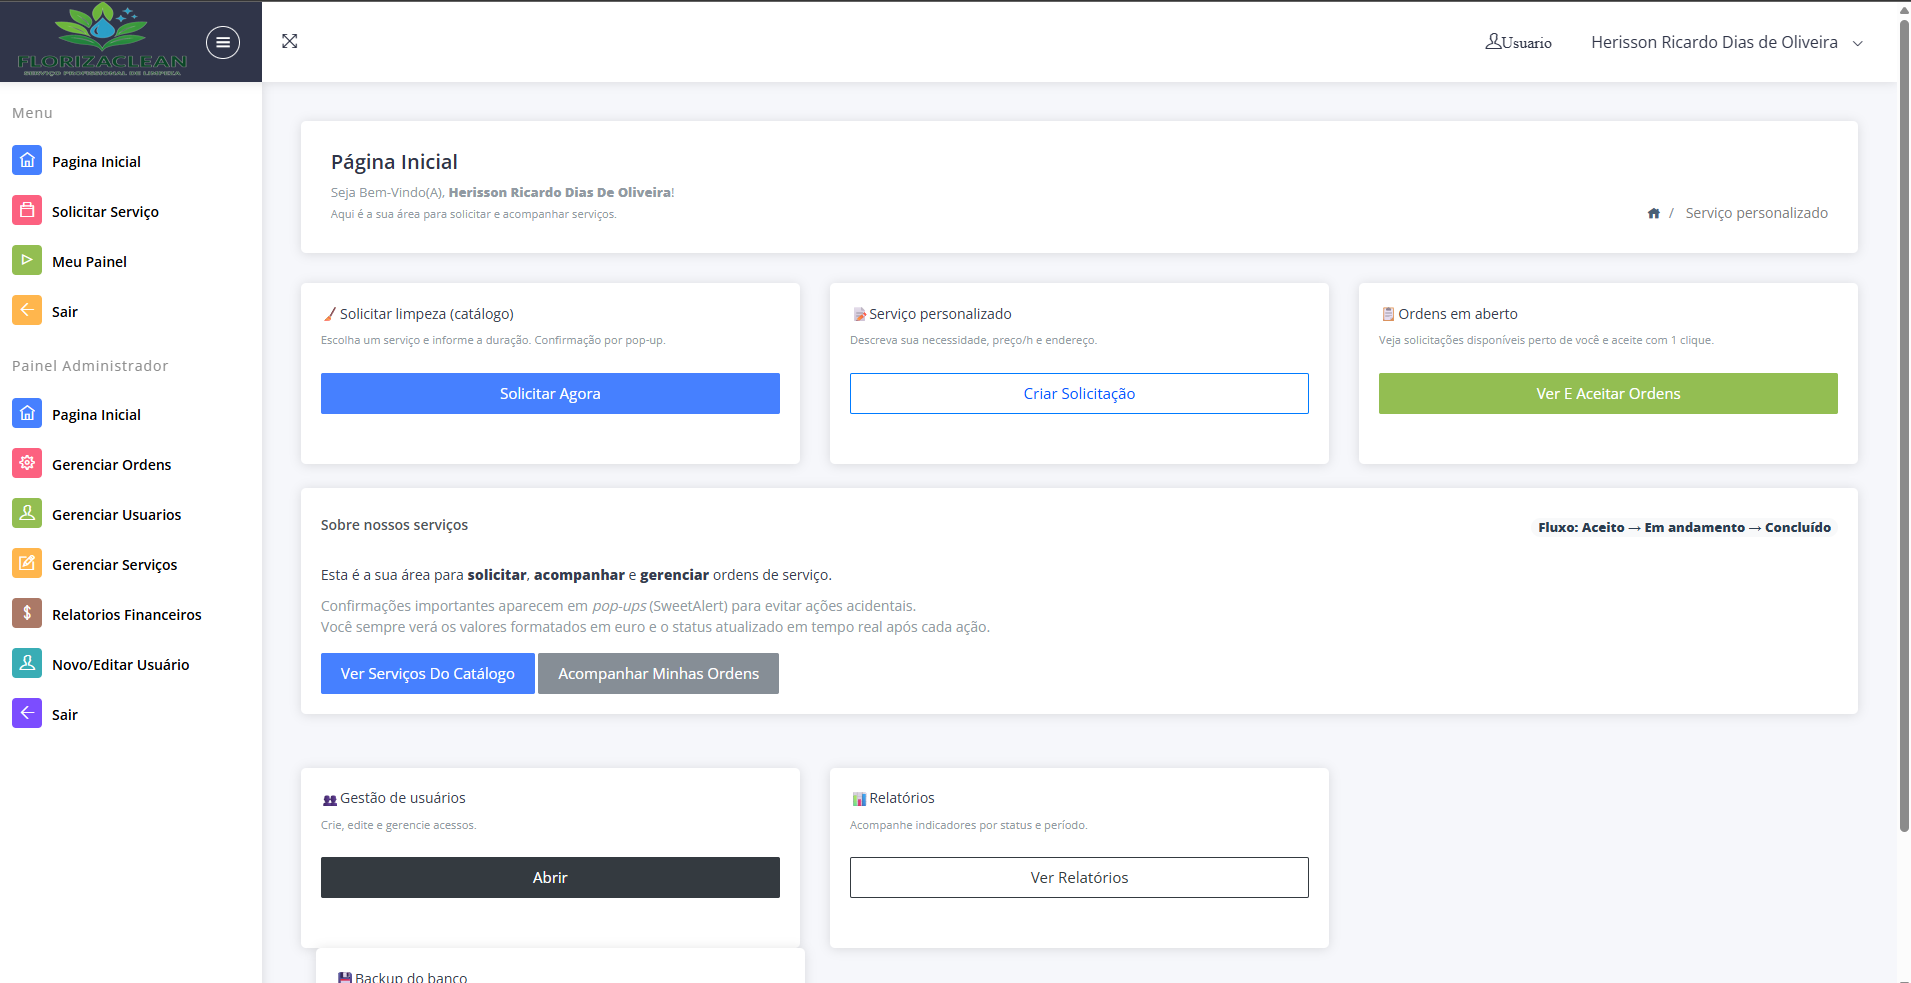Click the Gerenciar Usuarios person icon
The width and height of the screenshot is (1911, 983).
[27, 513]
